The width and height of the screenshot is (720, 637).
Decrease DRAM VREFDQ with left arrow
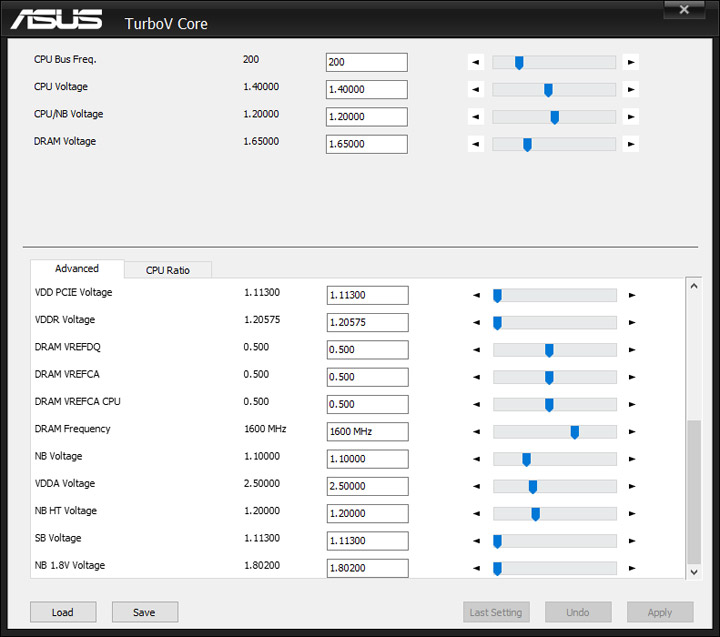[477, 350]
